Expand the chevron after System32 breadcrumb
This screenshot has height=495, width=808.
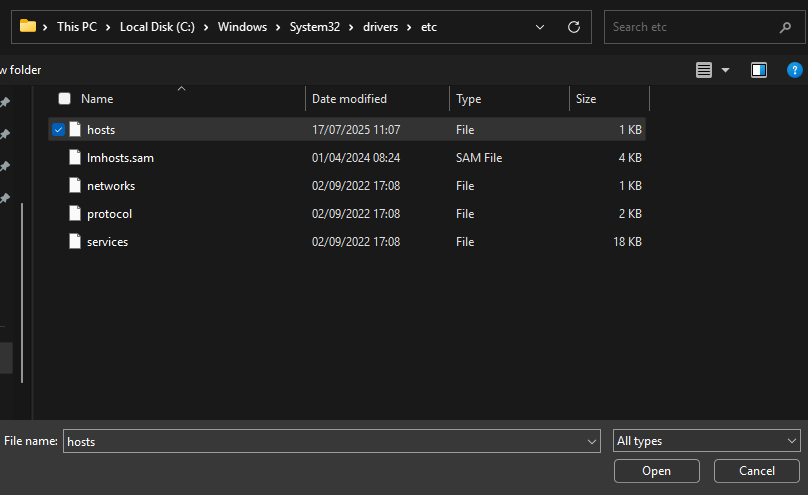coord(351,27)
